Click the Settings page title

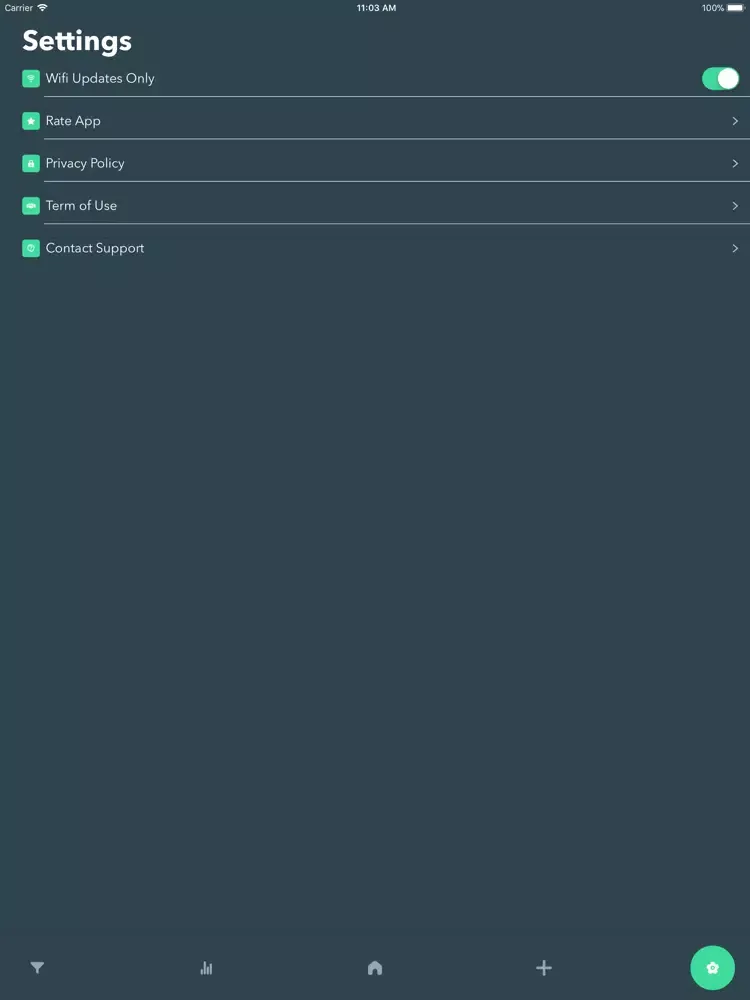click(x=77, y=41)
